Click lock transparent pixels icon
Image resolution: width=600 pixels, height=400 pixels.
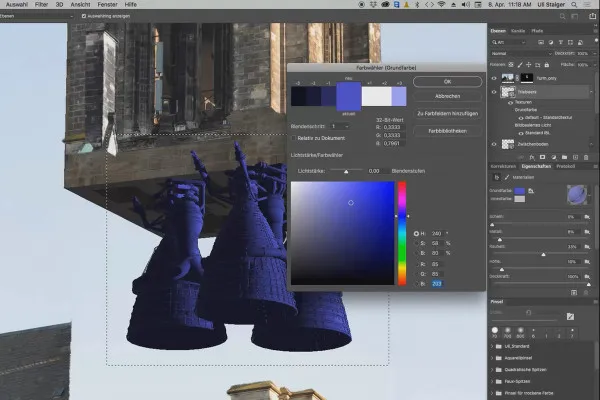tap(511, 65)
